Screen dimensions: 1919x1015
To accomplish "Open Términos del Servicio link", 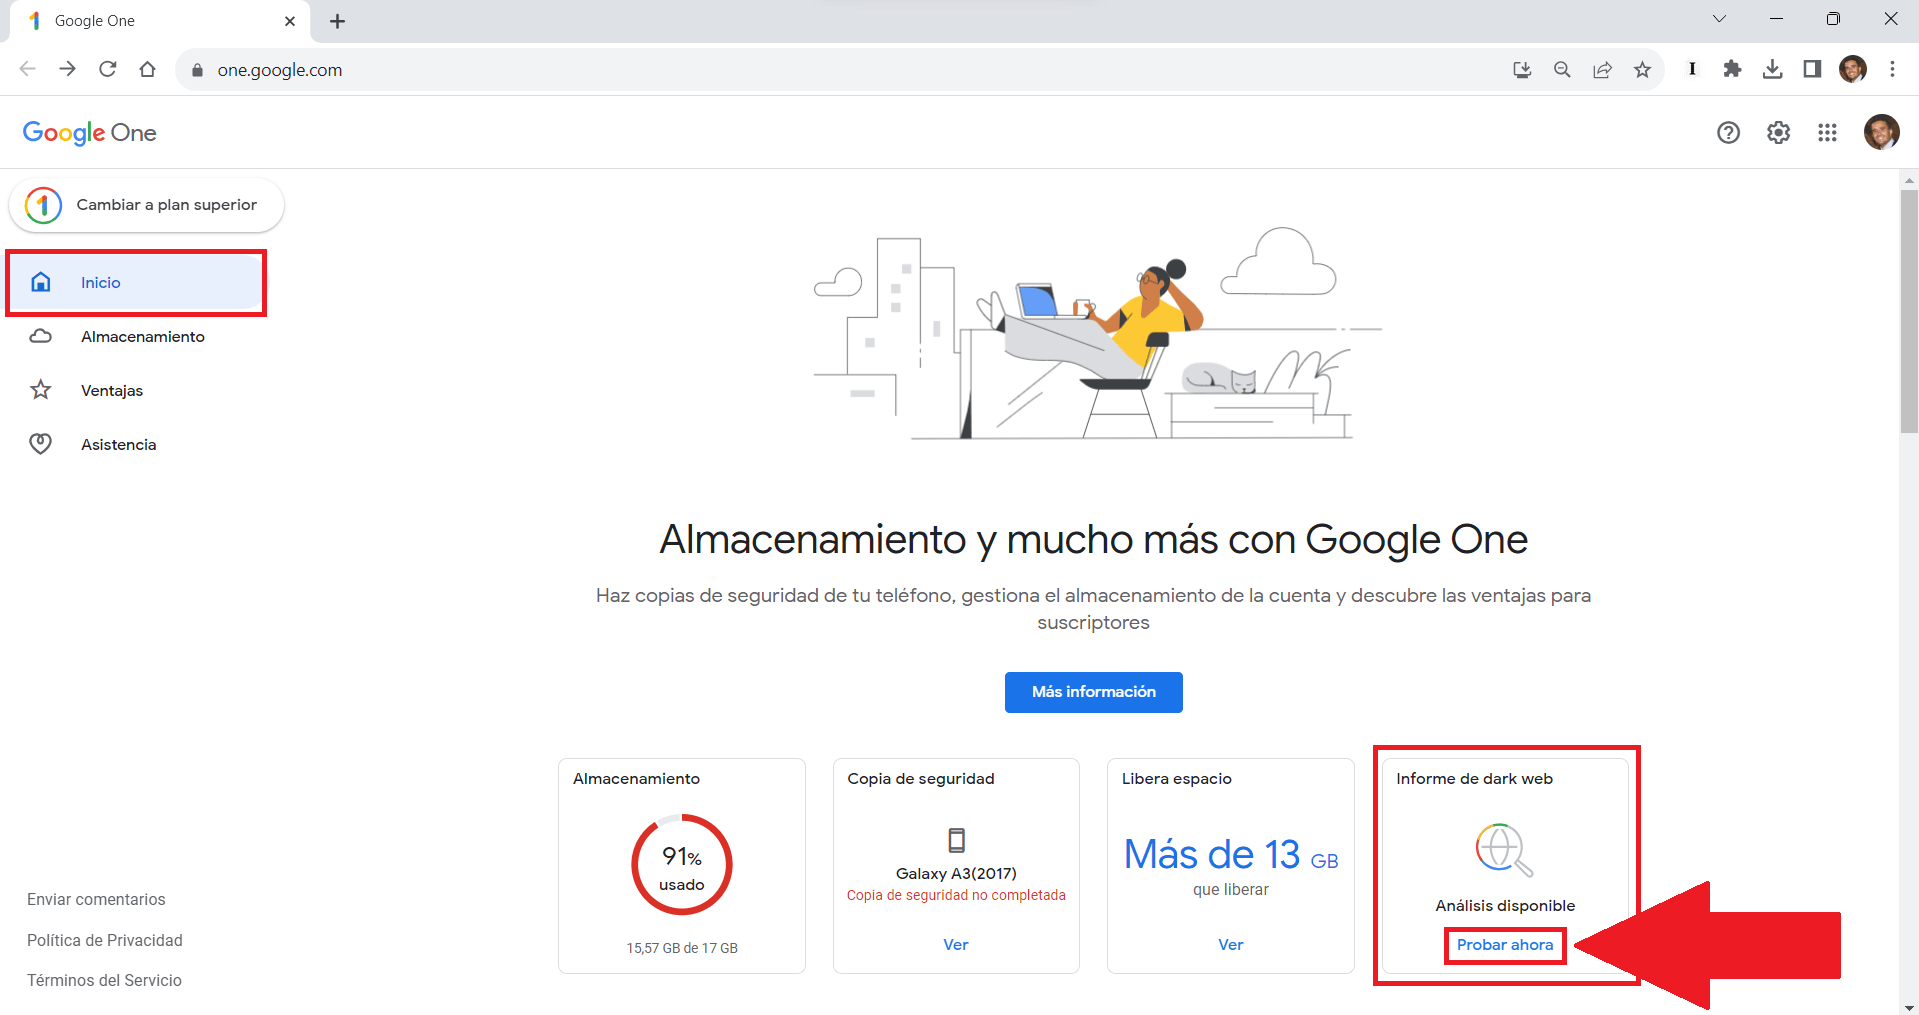I will coord(104,980).
